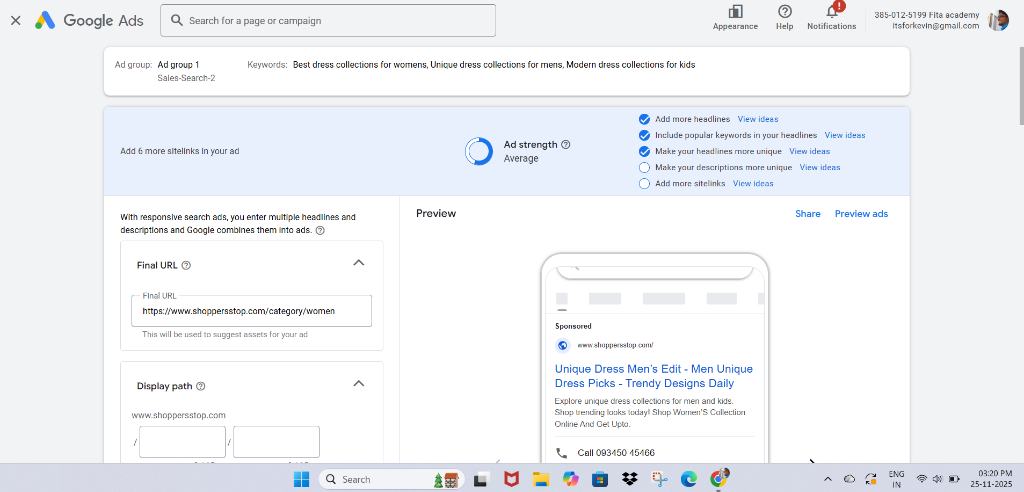
Task: Open the Help menu icon
Action: click(x=785, y=12)
